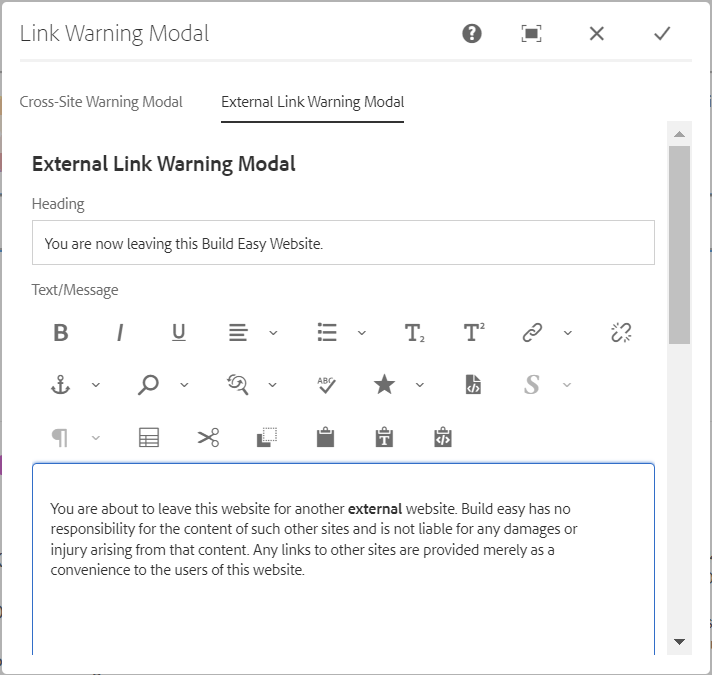Copy the selected text
Screen dimensions: 712x675
267,438
